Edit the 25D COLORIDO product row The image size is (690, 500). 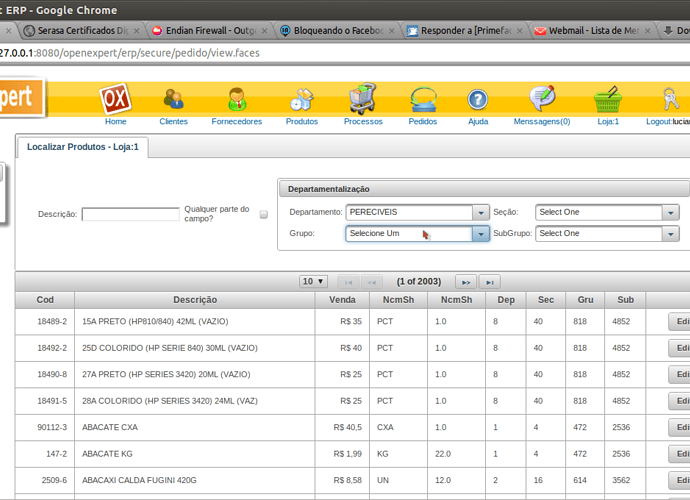[x=679, y=348]
